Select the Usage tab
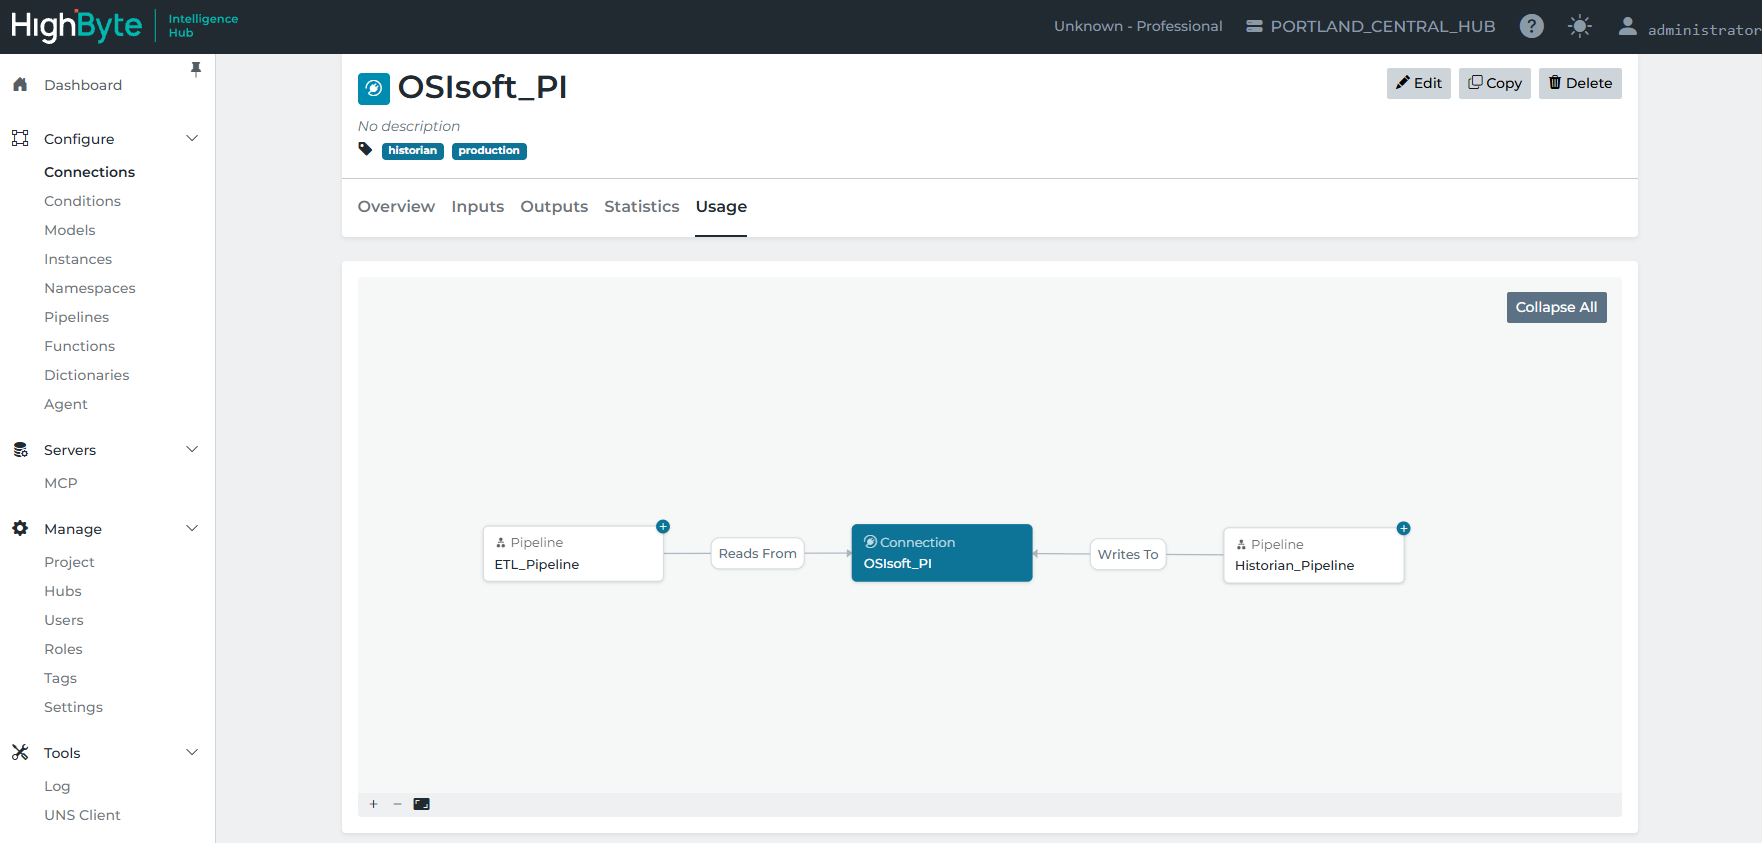 click(721, 206)
